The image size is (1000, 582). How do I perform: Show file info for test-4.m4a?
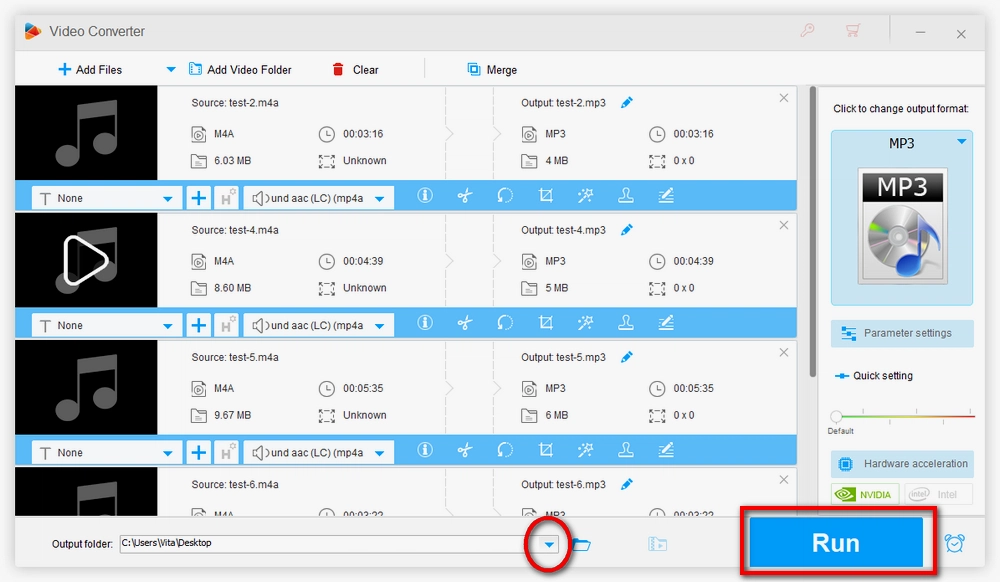425,323
